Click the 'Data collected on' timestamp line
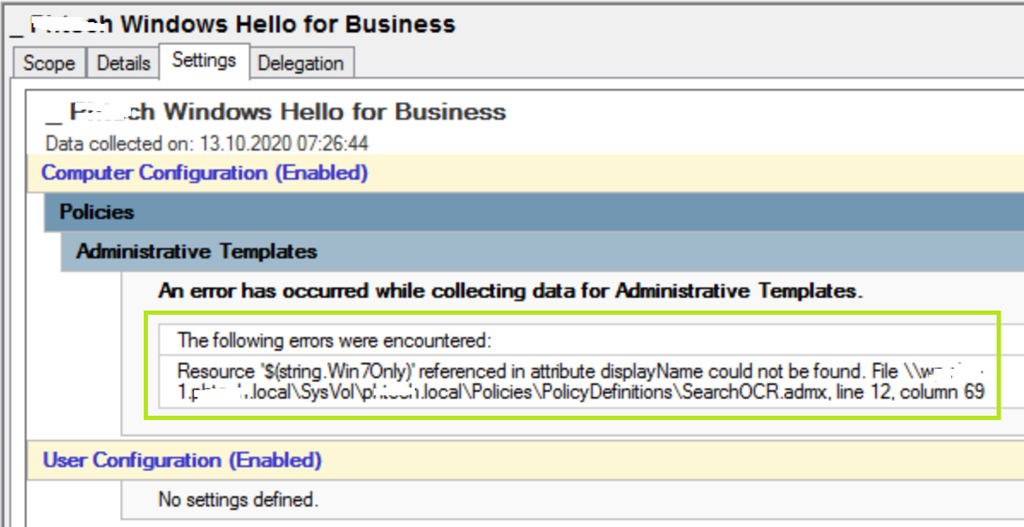Screen dimensions: 1024x527 click(x=207, y=144)
